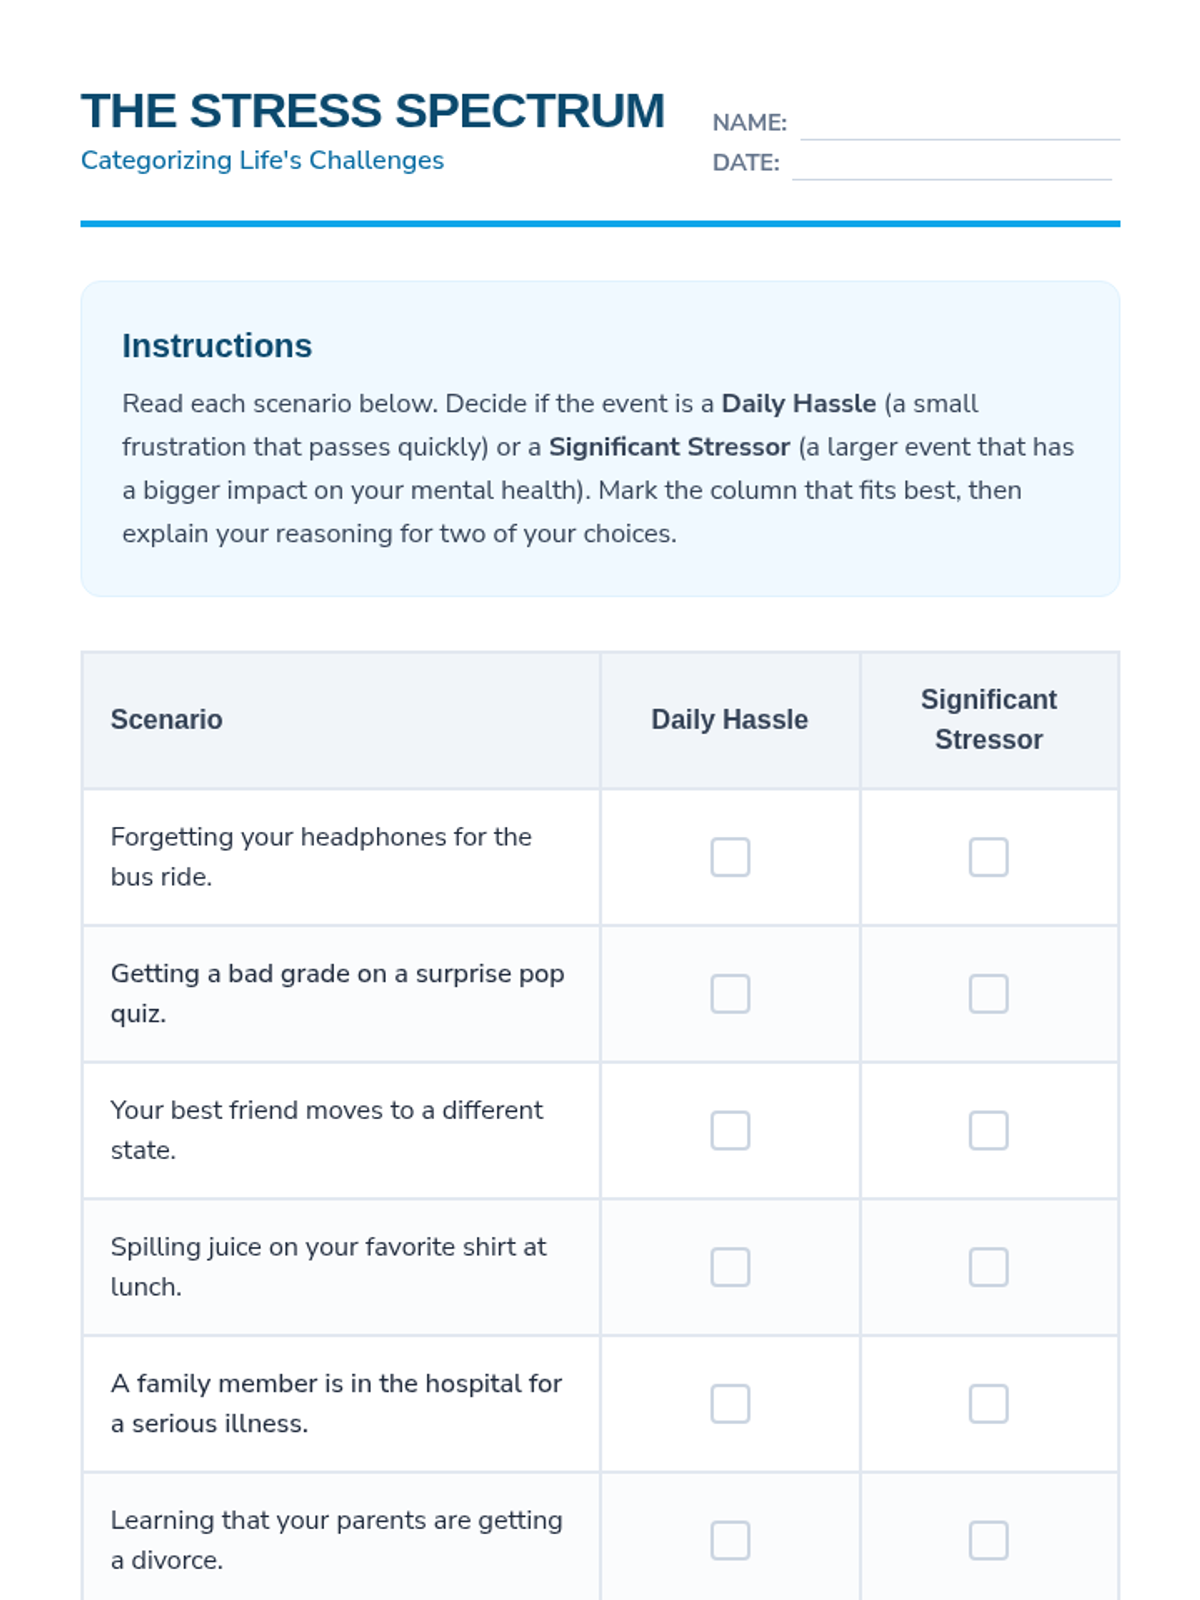Check Significant Stressor for forgetting headphones
1200x1600 pixels.
pyautogui.click(x=988, y=857)
